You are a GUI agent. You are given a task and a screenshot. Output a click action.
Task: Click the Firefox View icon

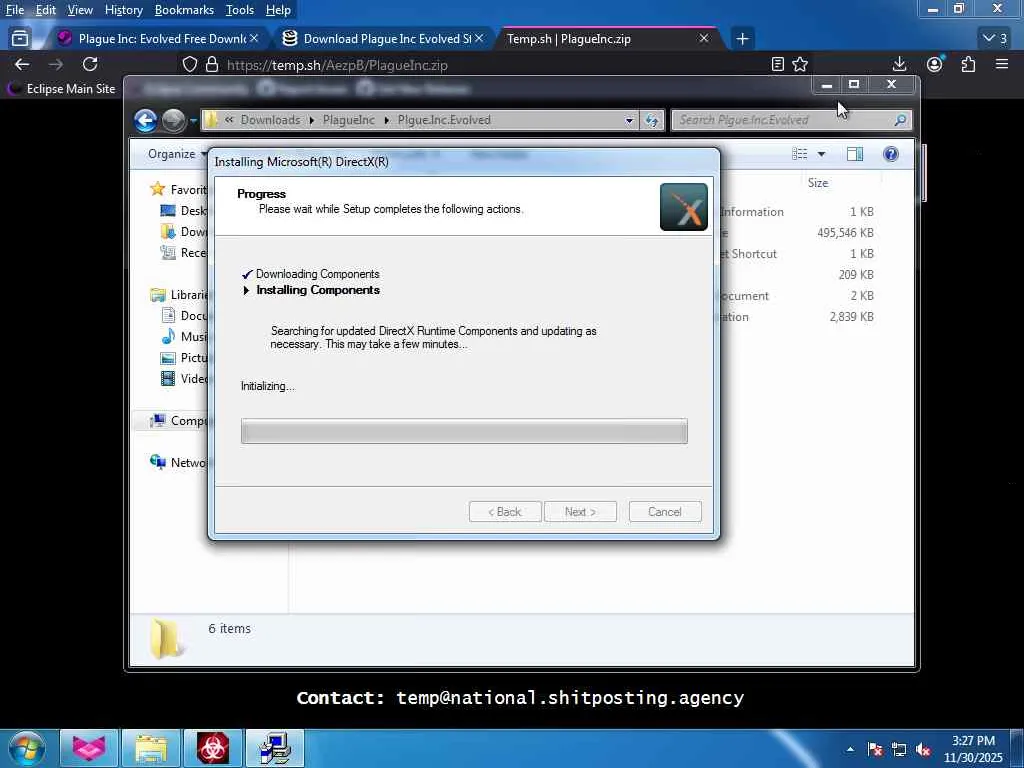[20, 39]
